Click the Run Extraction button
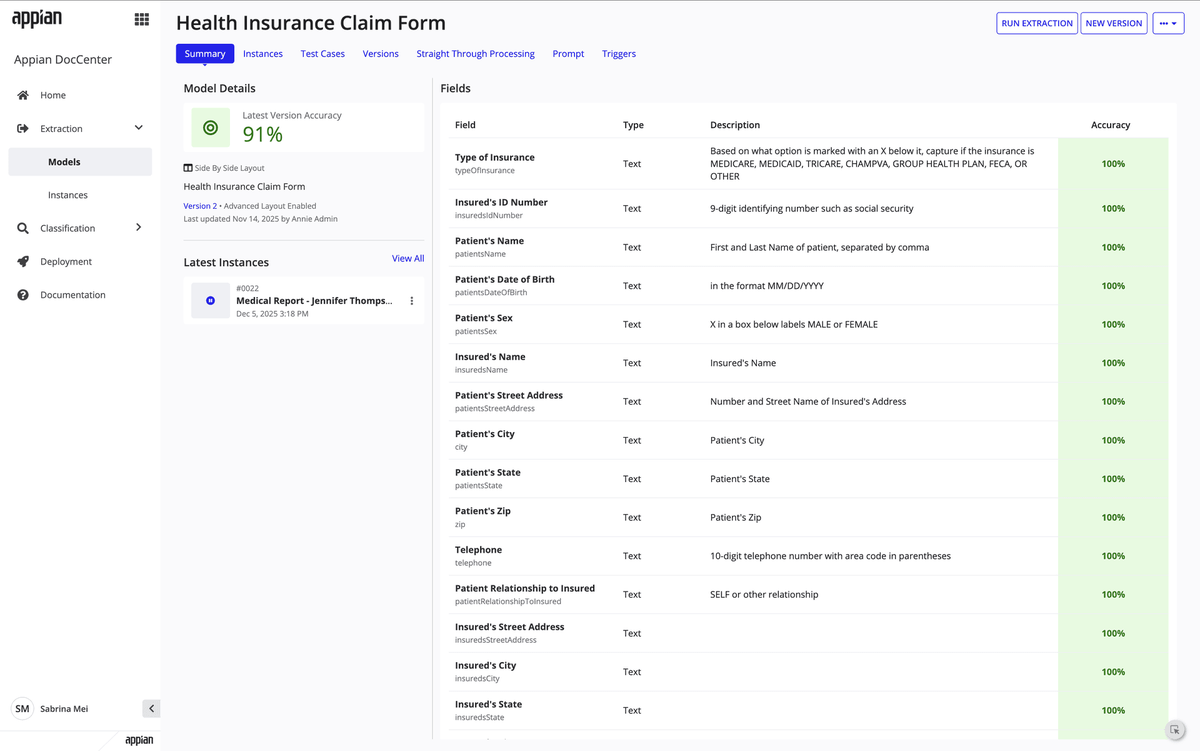This screenshot has height=751, width=1200. (1037, 23)
